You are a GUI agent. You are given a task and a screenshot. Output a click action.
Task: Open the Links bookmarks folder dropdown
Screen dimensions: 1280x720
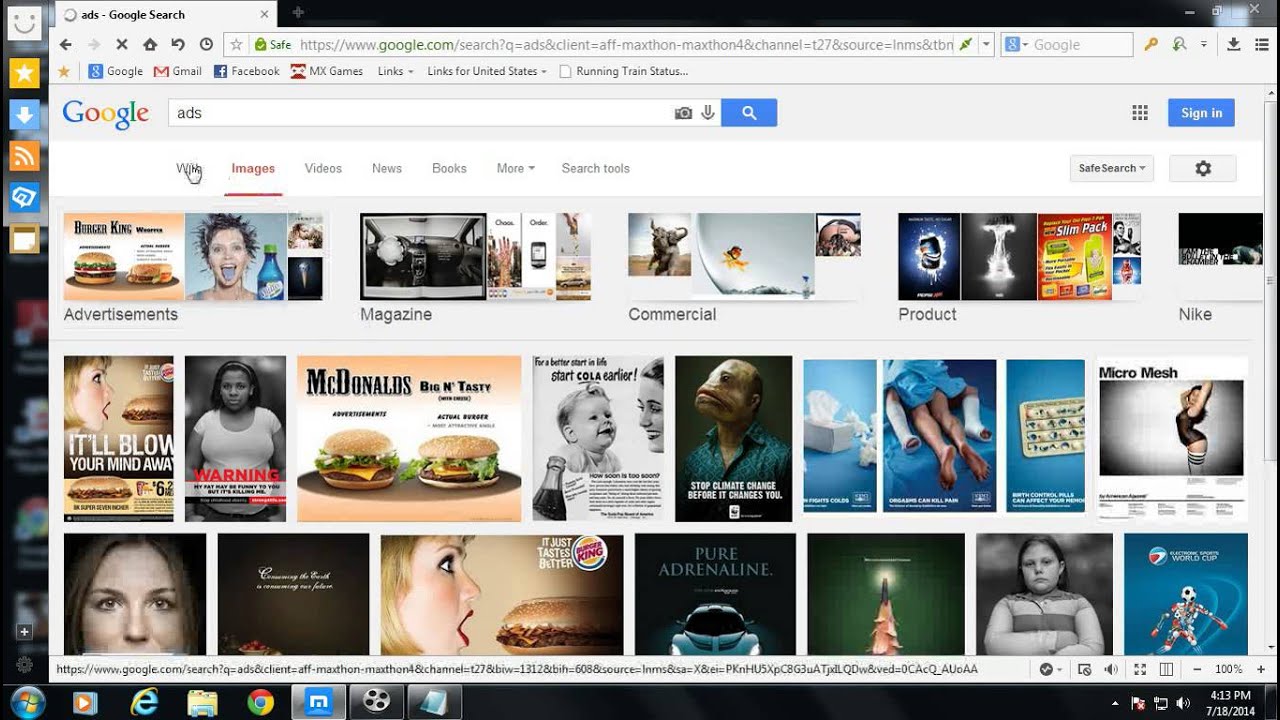(x=395, y=71)
